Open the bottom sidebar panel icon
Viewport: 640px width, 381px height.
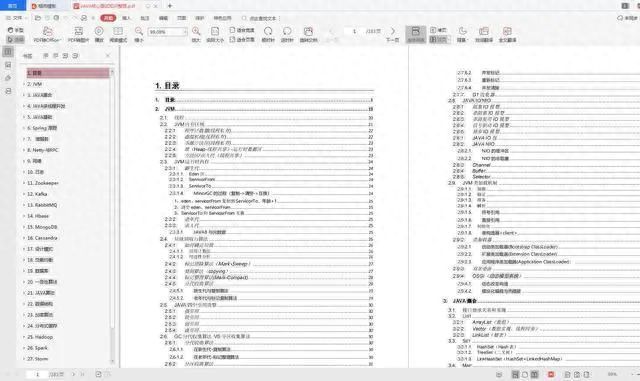[8, 91]
